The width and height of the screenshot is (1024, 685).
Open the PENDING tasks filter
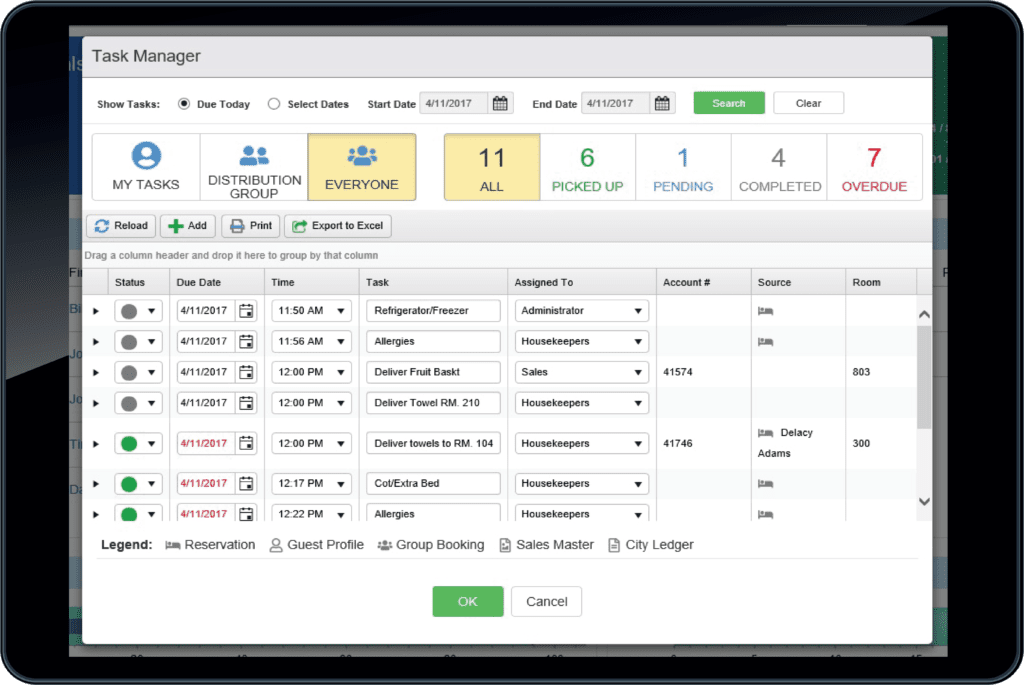coord(683,166)
